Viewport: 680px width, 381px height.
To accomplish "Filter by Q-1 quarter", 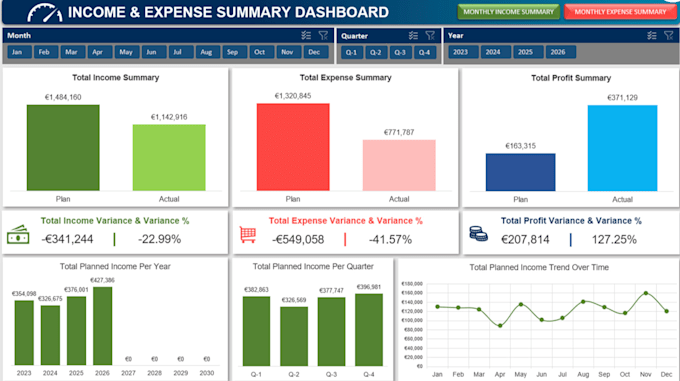I will click(352, 52).
